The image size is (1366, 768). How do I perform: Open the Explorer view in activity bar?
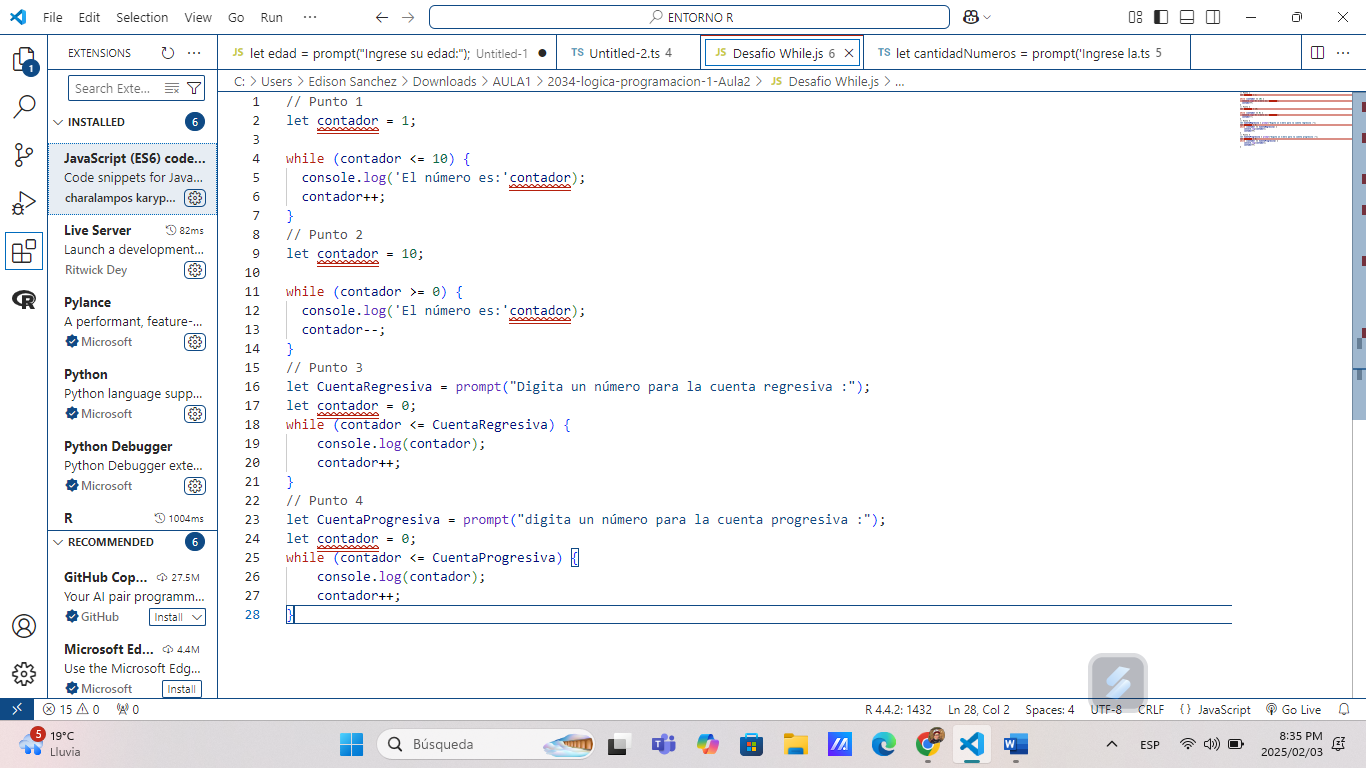pos(24,60)
